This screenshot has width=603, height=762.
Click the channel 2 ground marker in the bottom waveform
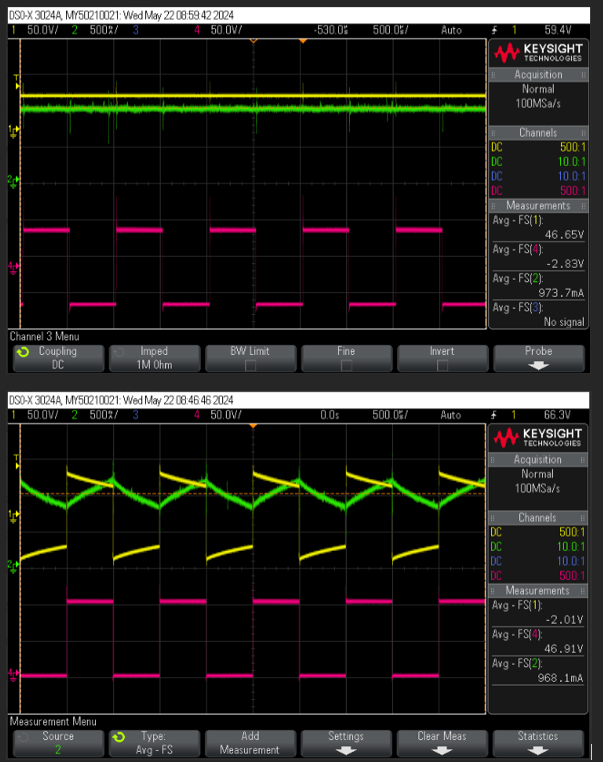(13, 565)
